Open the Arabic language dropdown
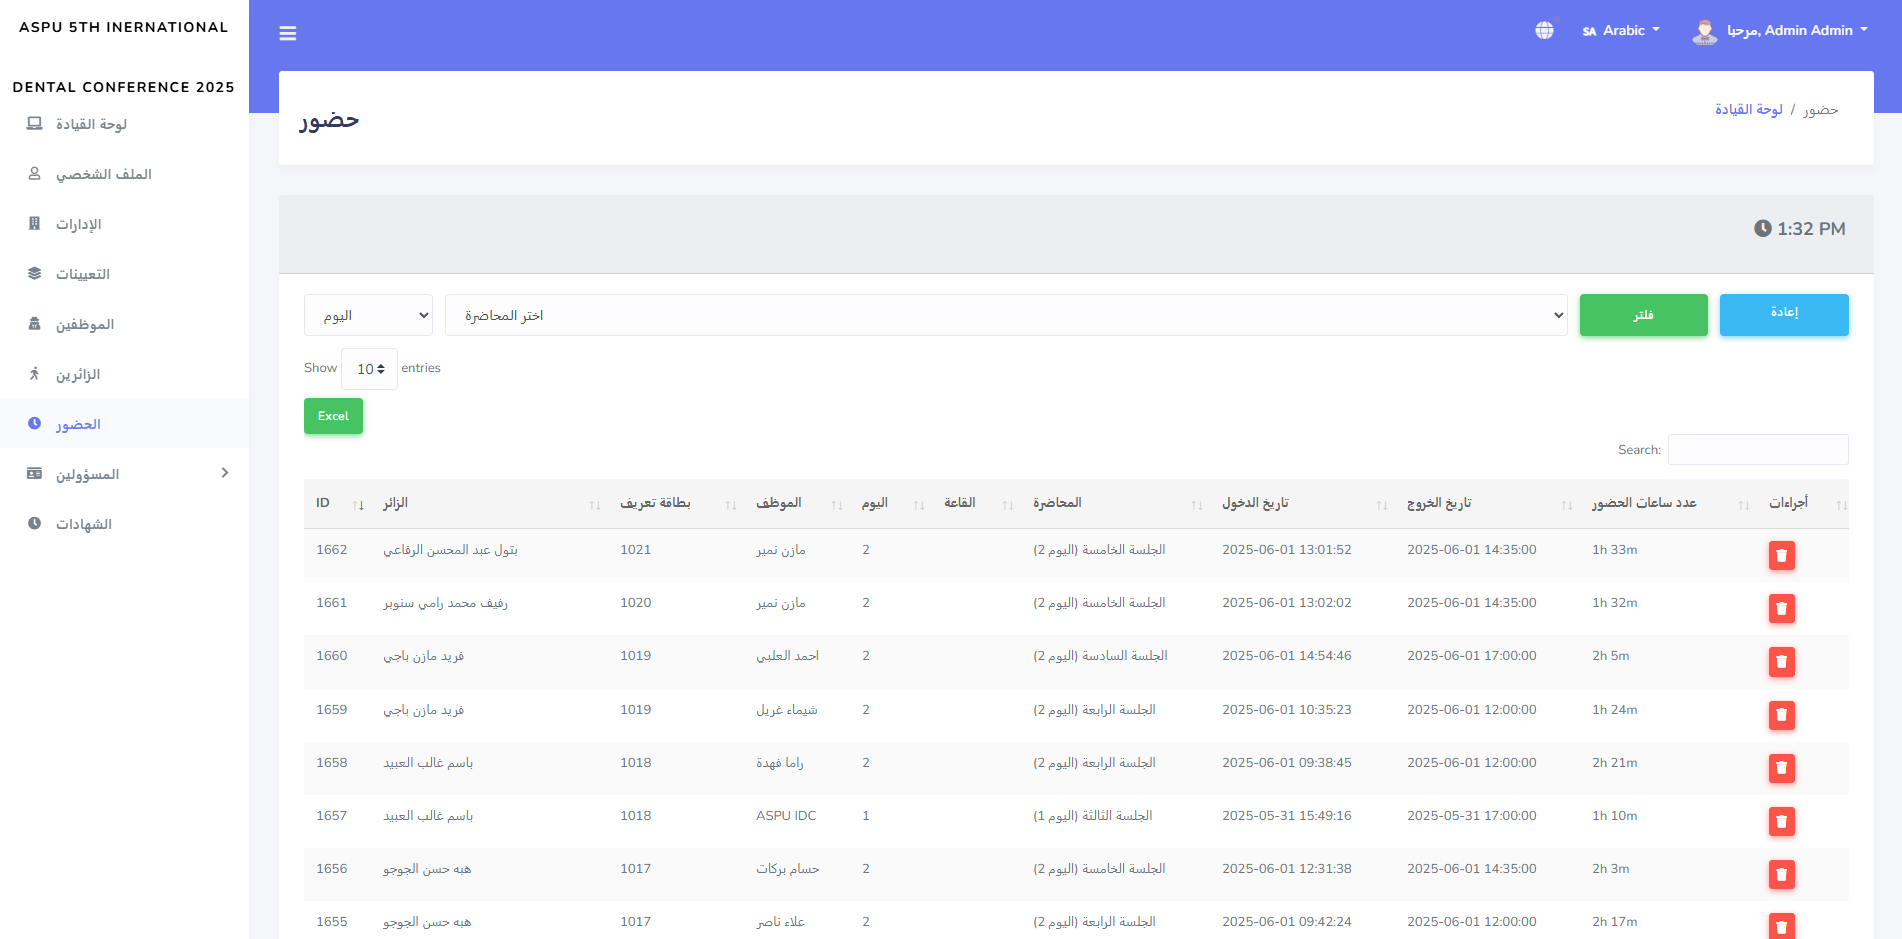Screen dimensions: 1902x939 pos(1621,31)
